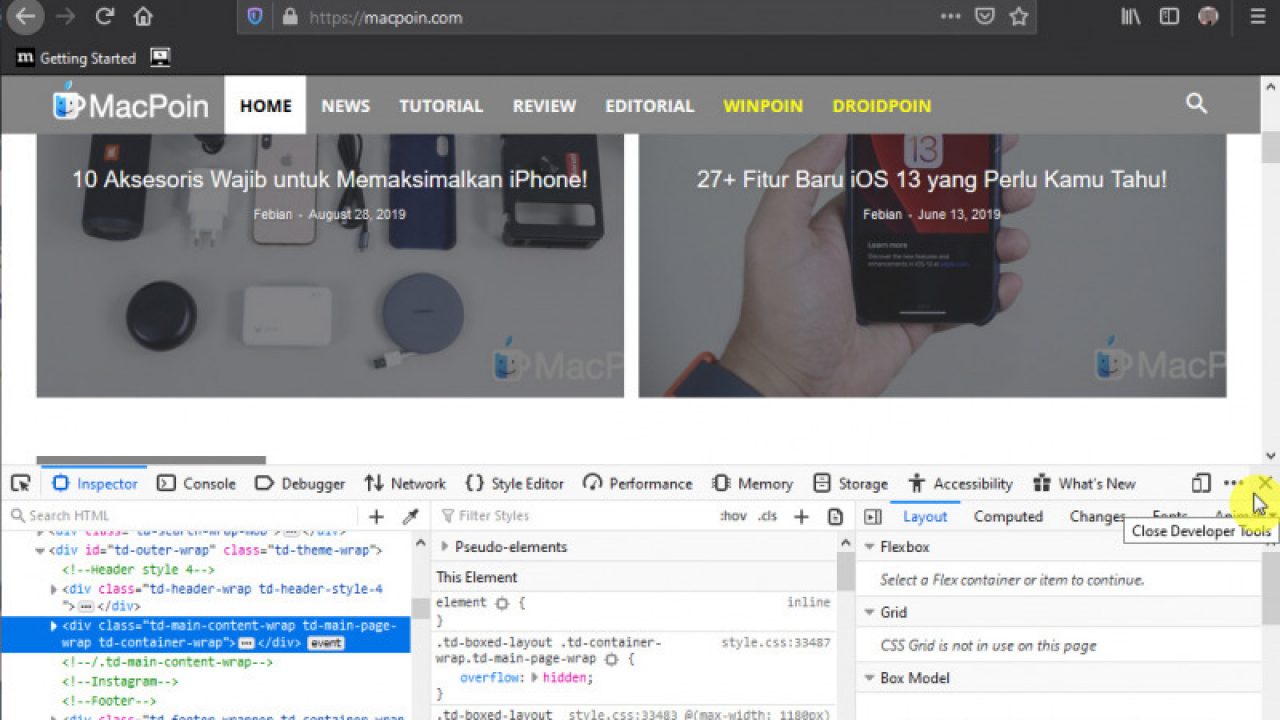Open Responsive Design Mode icon
Image resolution: width=1280 pixels, height=720 pixels.
tap(1201, 483)
